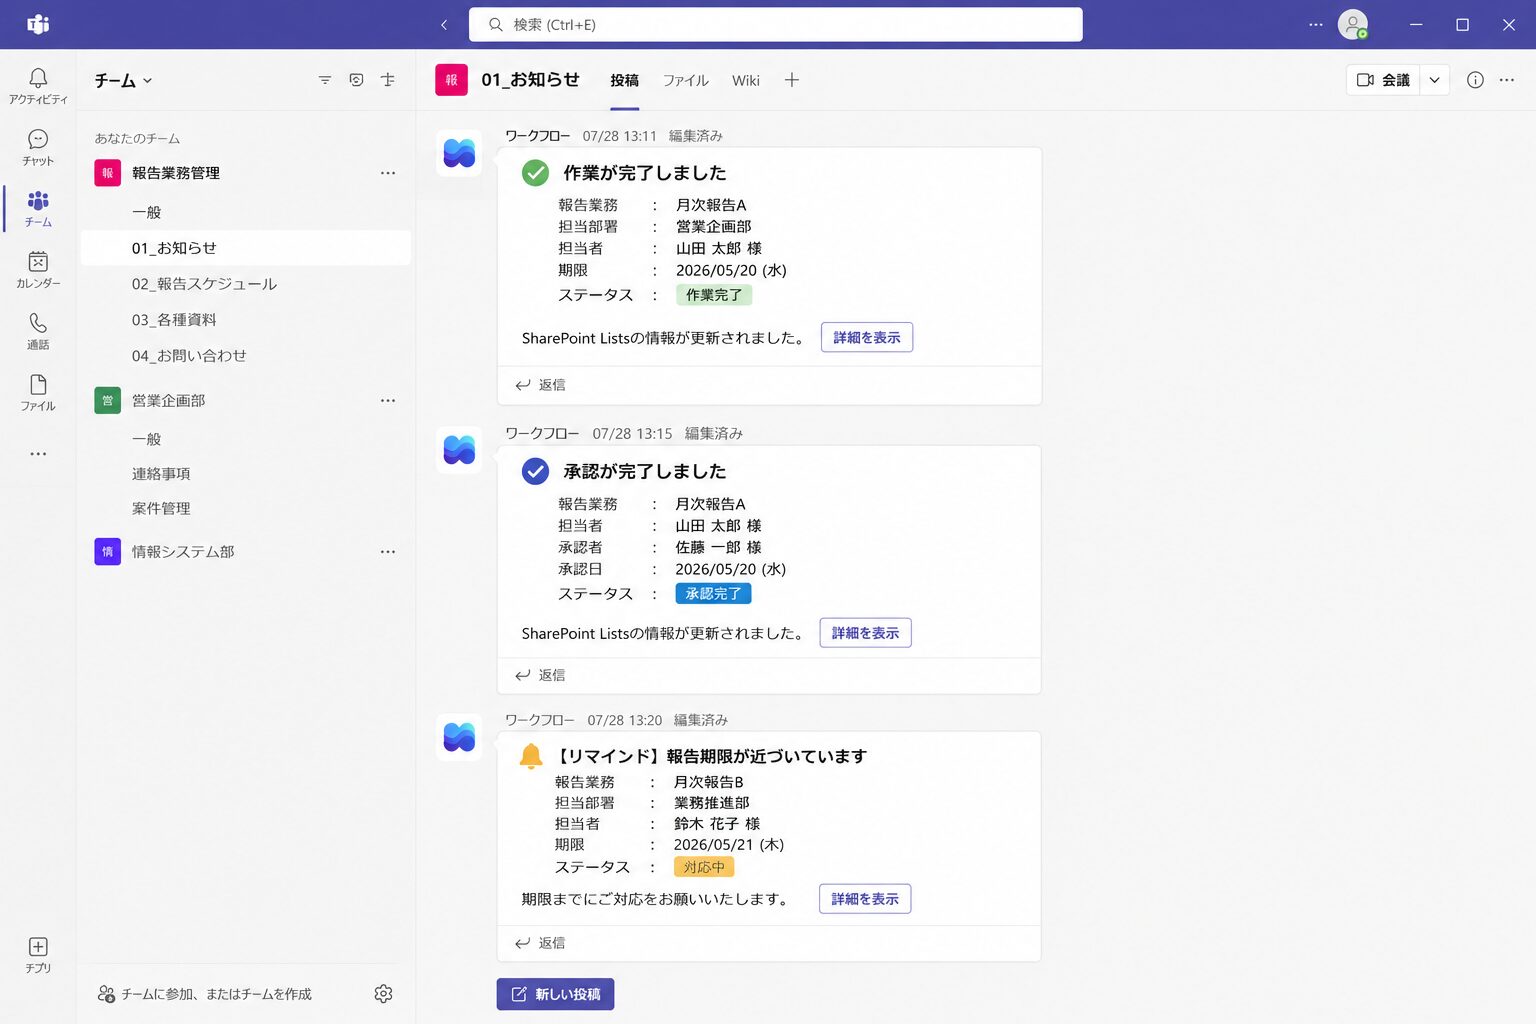Screen dimensions: 1536x1024
Task: Expand the チーム header dropdown
Action: 123,80
